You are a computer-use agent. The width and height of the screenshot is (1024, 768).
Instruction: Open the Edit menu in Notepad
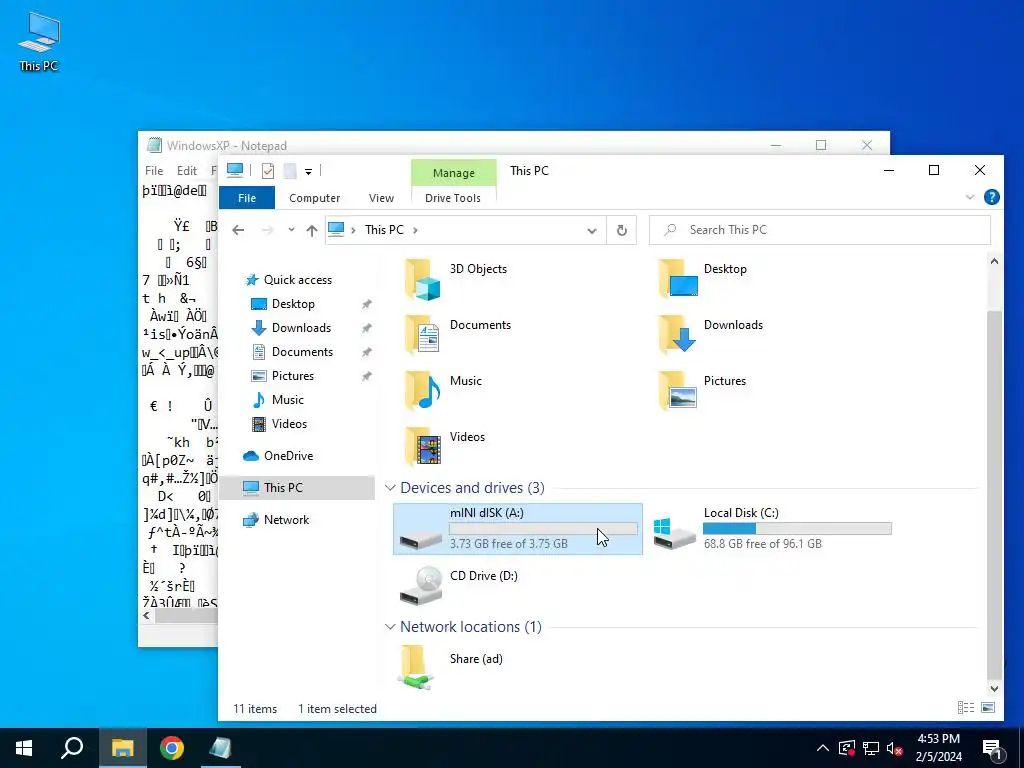click(187, 170)
